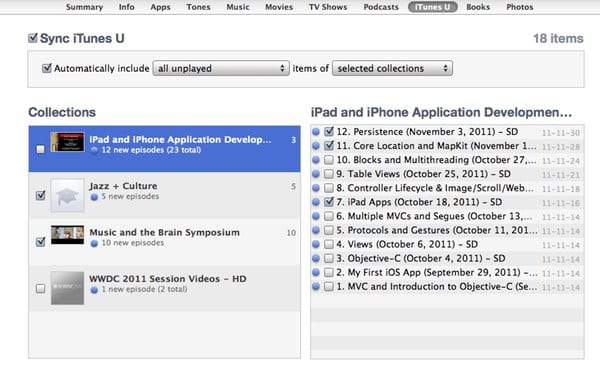600x372 pixels.
Task: Check episode 8. Controller Lifecycle checkbox
Action: pyautogui.click(x=329, y=188)
